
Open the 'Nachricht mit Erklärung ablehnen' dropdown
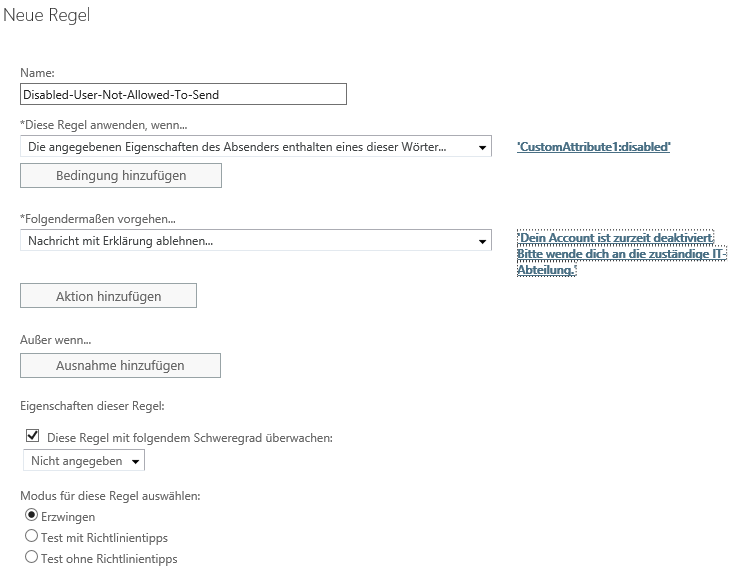tap(255, 240)
